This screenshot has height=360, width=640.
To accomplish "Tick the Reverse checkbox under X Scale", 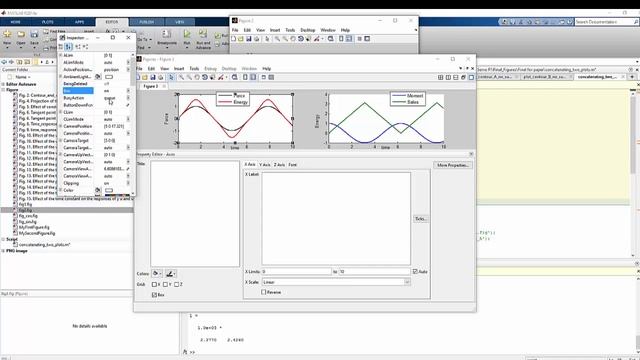I will pyautogui.click(x=264, y=292).
